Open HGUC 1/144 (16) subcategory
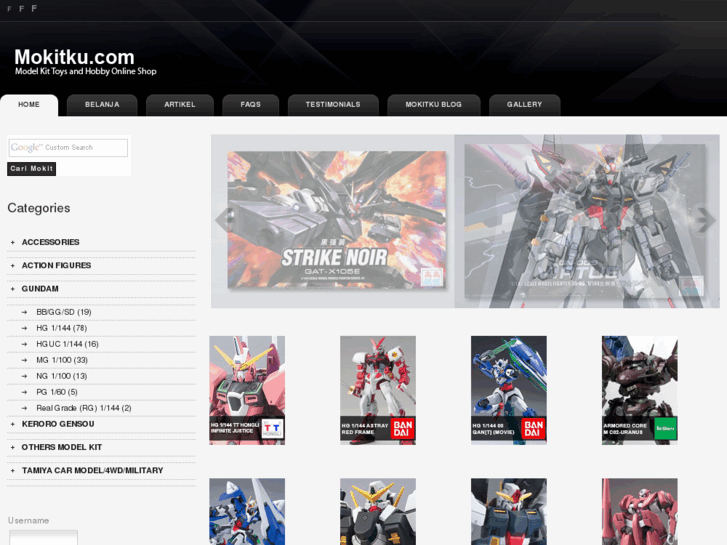Image resolution: width=727 pixels, height=545 pixels. pos(67,344)
